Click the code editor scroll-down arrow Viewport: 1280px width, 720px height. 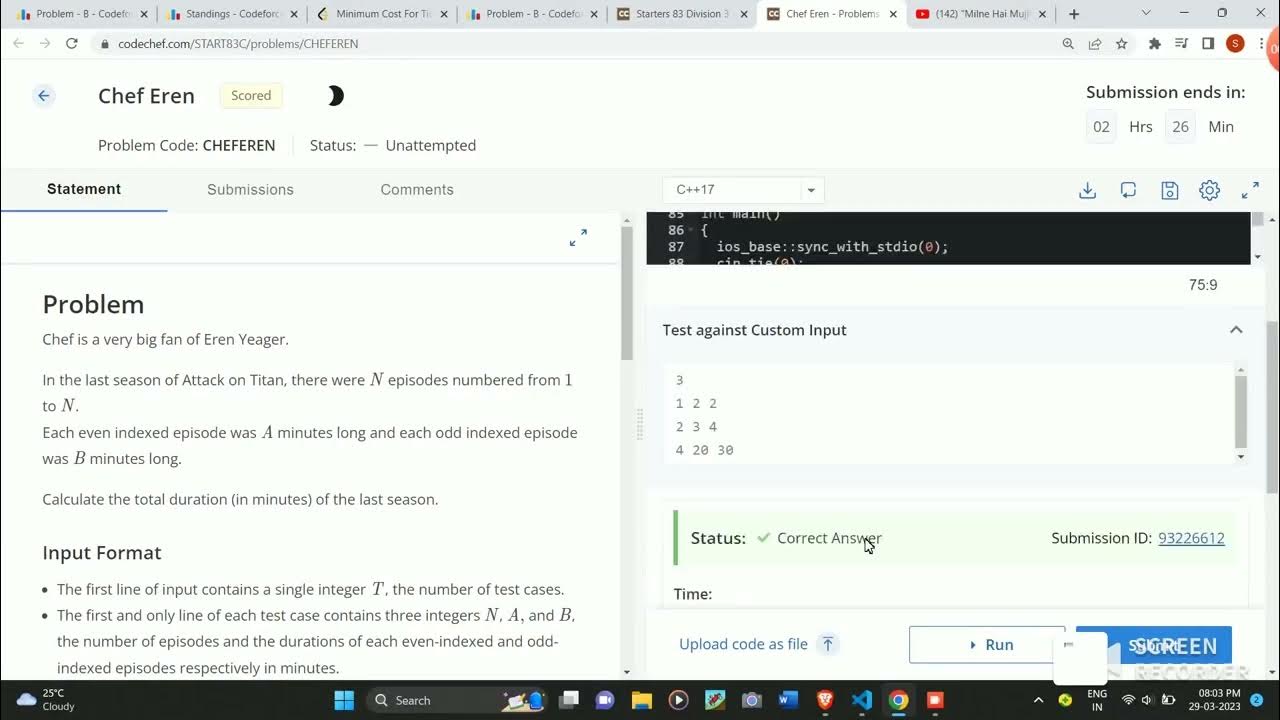1258,257
